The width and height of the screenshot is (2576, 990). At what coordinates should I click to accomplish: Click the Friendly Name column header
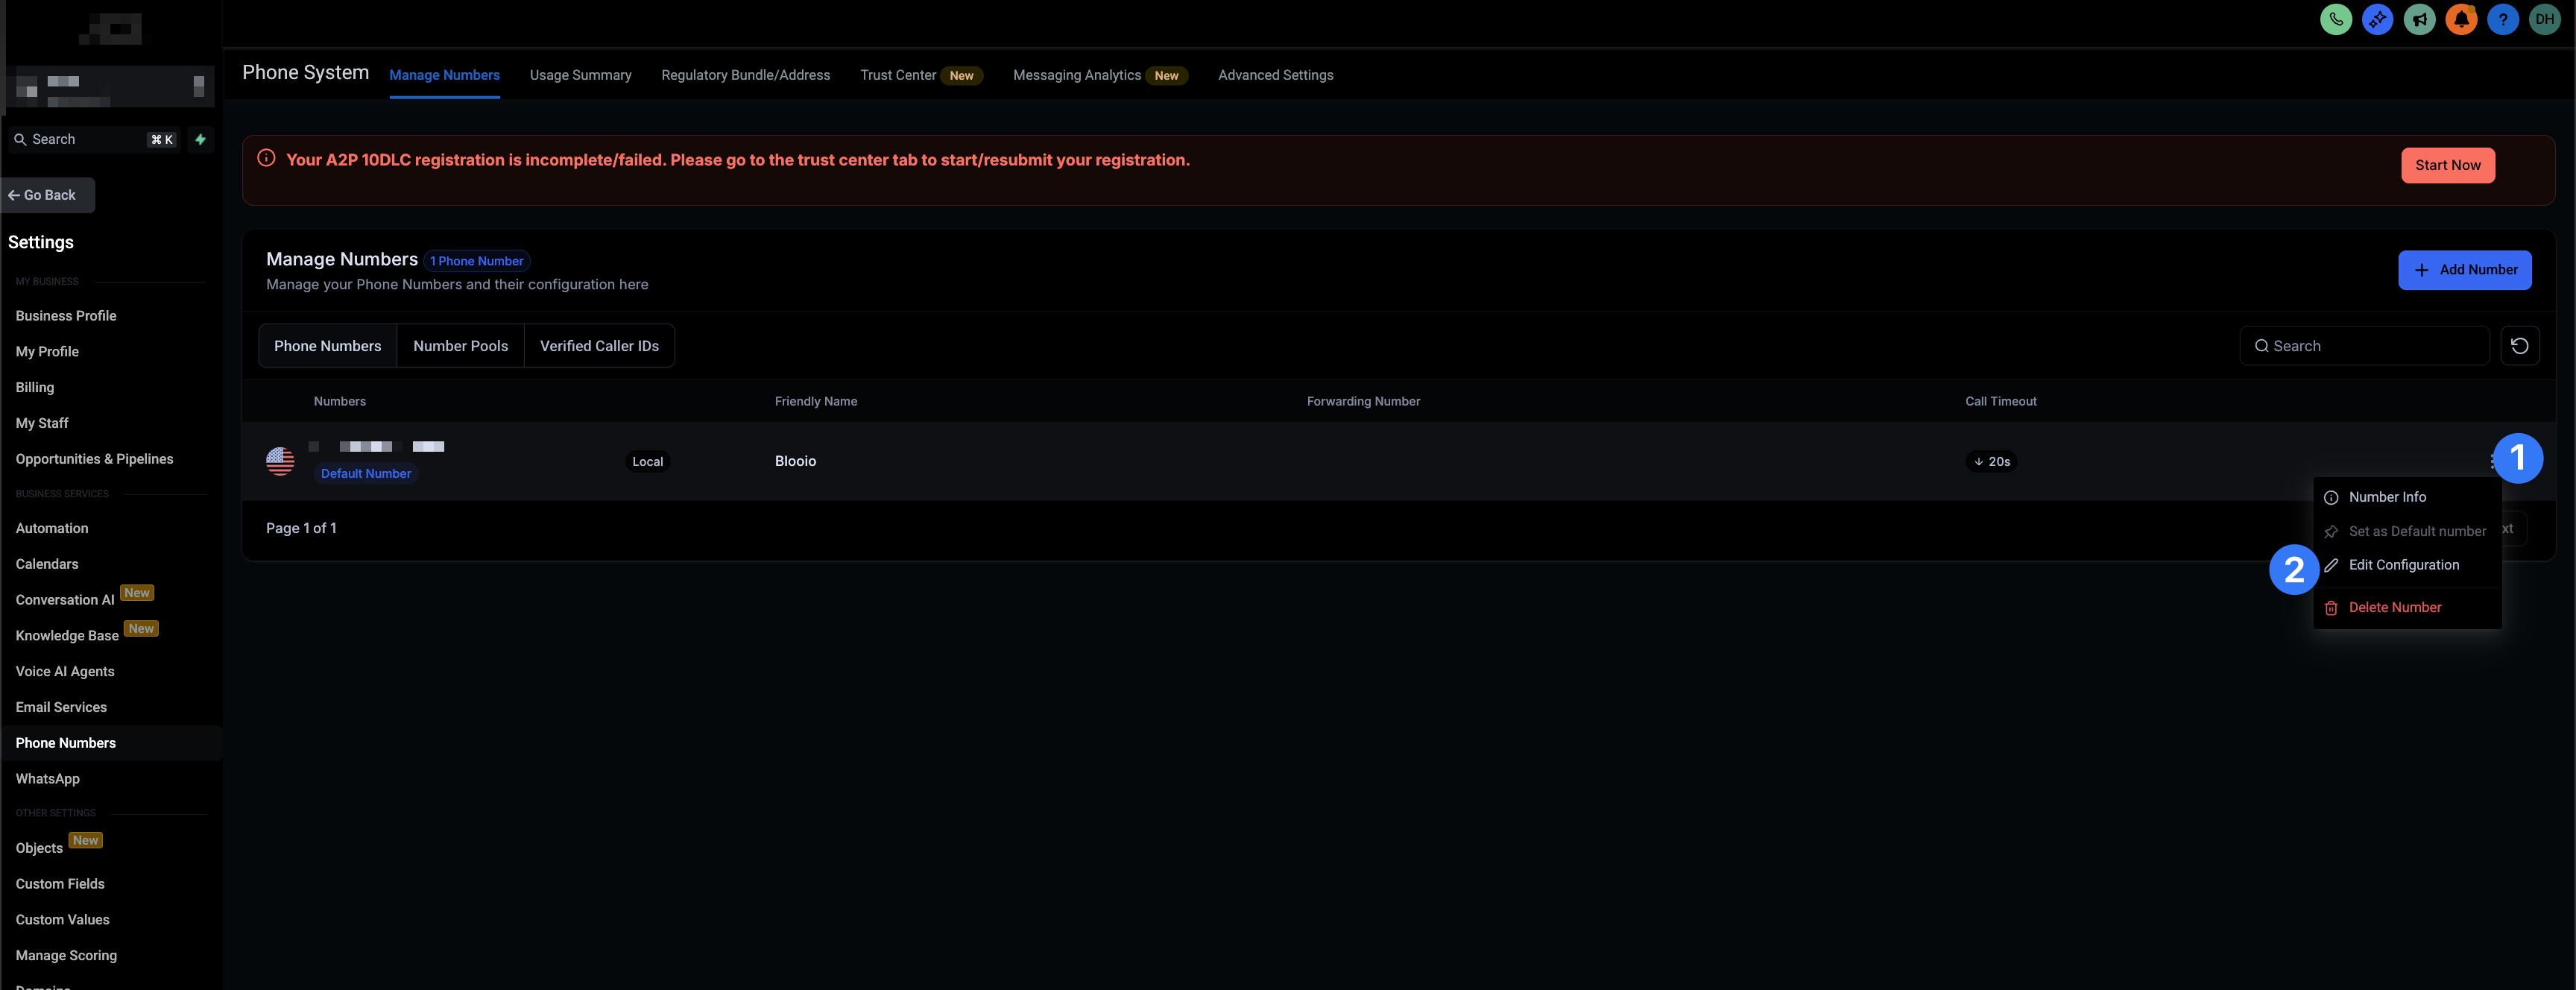tap(816, 402)
